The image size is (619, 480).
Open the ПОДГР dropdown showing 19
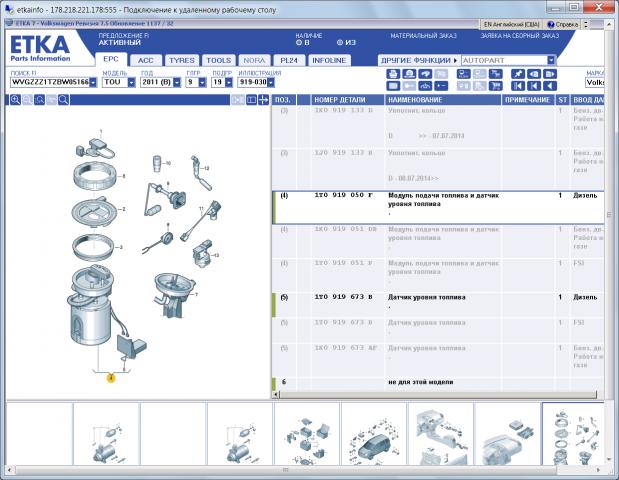pyautogui.click(x=229, y=82)
